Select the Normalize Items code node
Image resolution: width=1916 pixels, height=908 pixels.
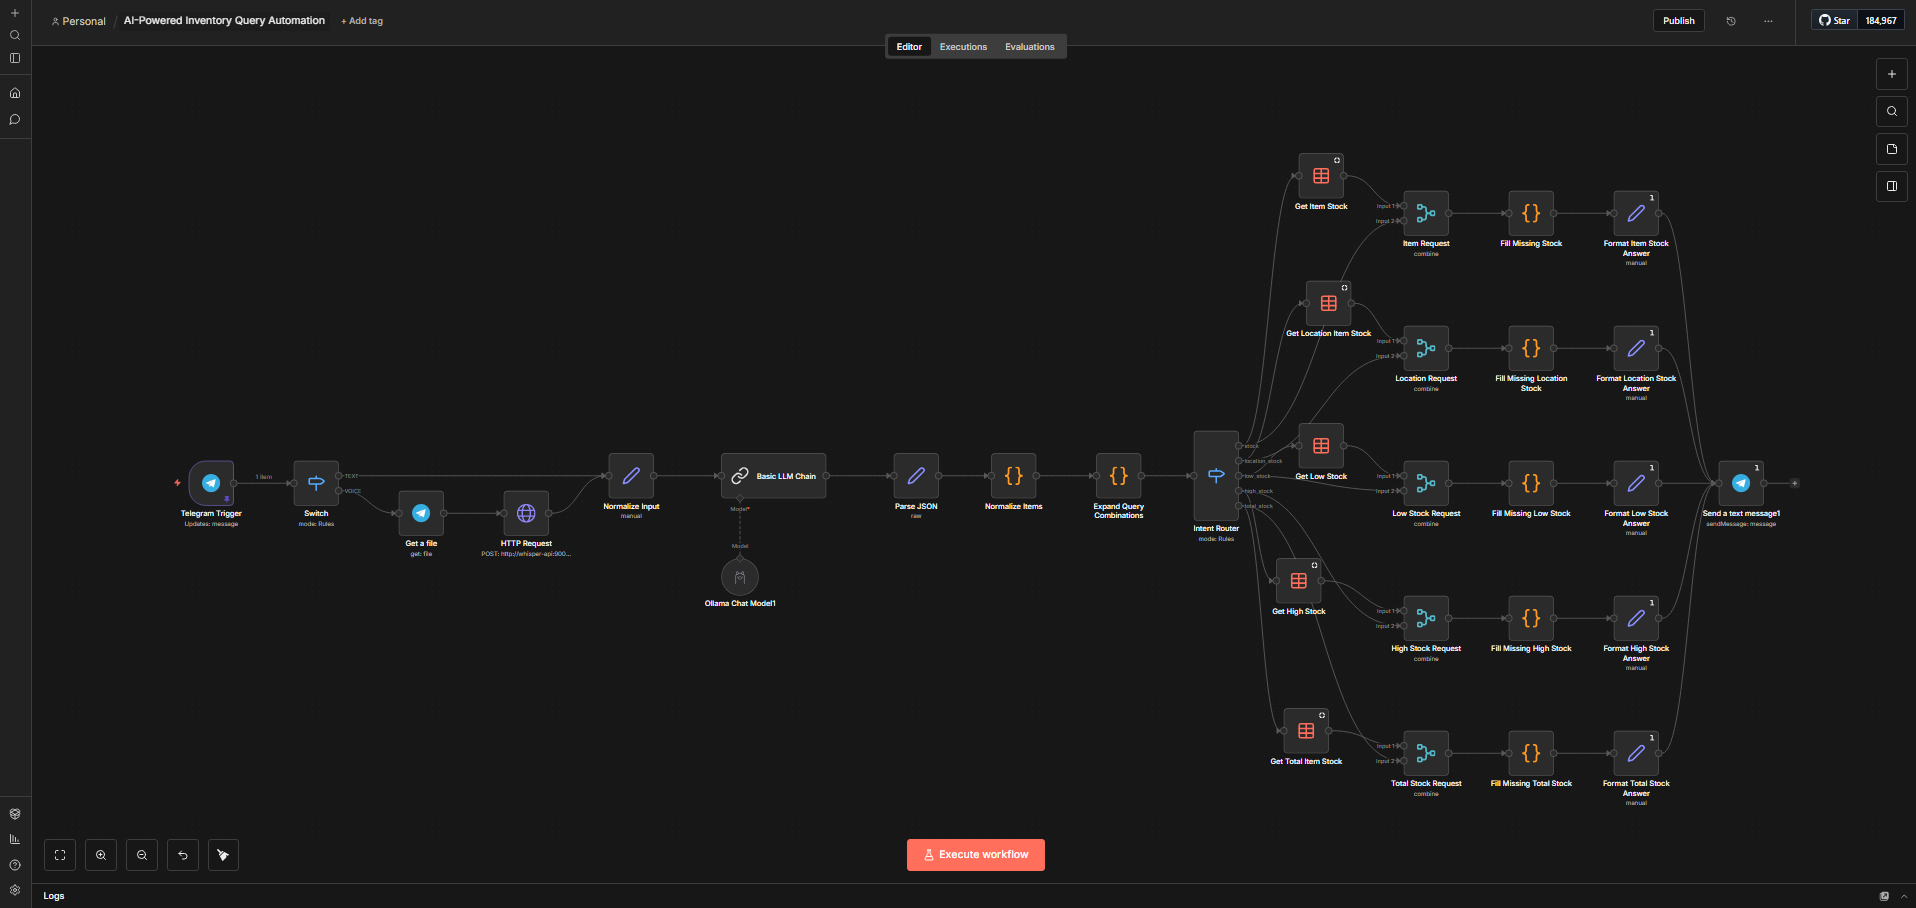click(1013, 476)
